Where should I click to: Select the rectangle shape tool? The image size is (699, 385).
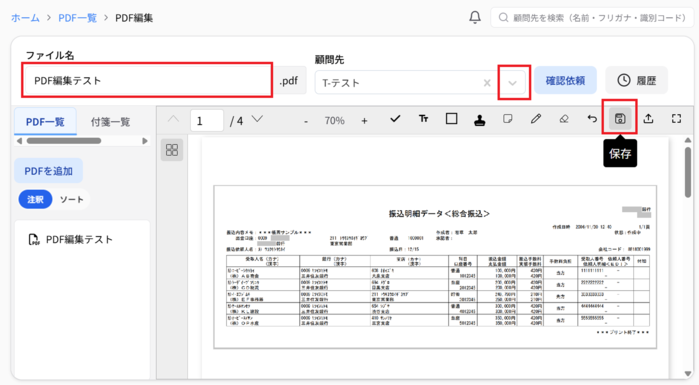[451, 119]
